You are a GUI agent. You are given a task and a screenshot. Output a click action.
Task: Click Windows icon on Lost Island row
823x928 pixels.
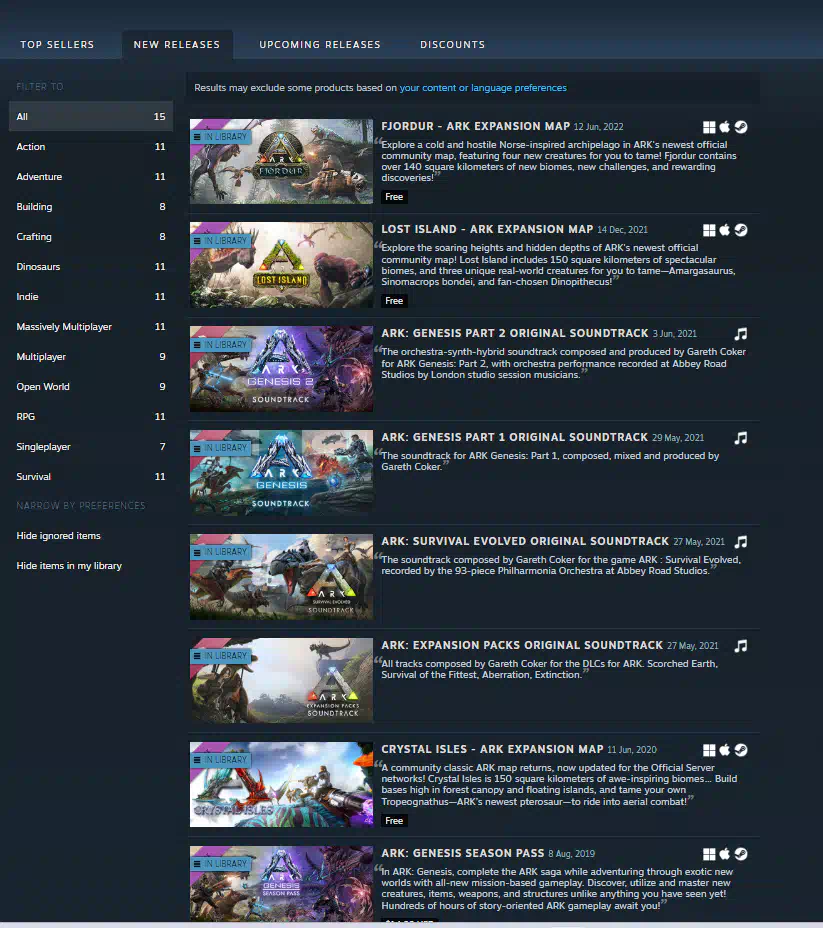tap(709, 230)
